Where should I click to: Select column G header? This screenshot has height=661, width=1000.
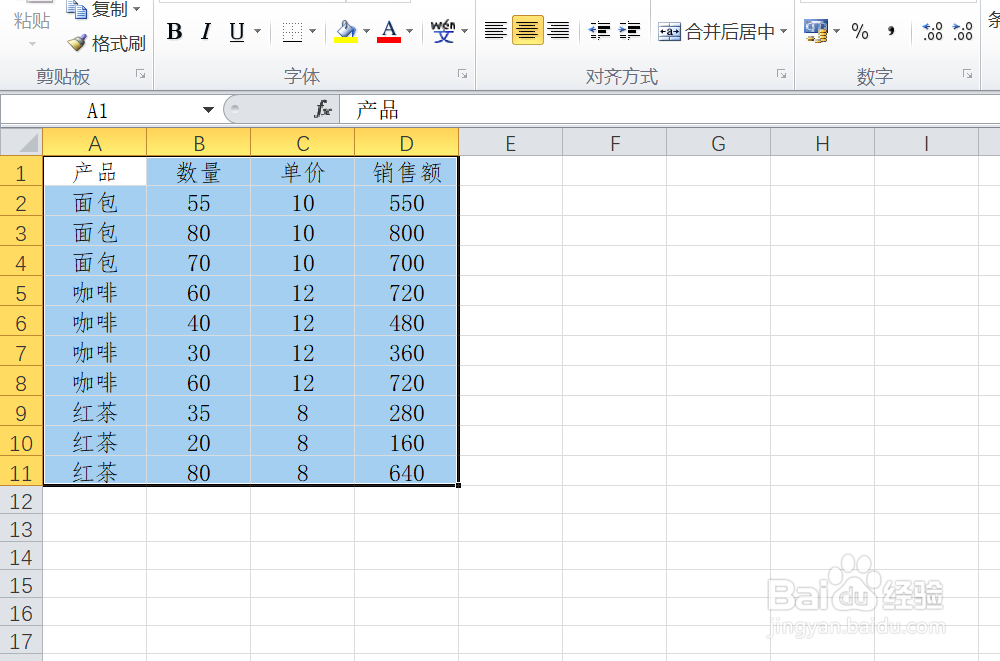click(718, 143)
